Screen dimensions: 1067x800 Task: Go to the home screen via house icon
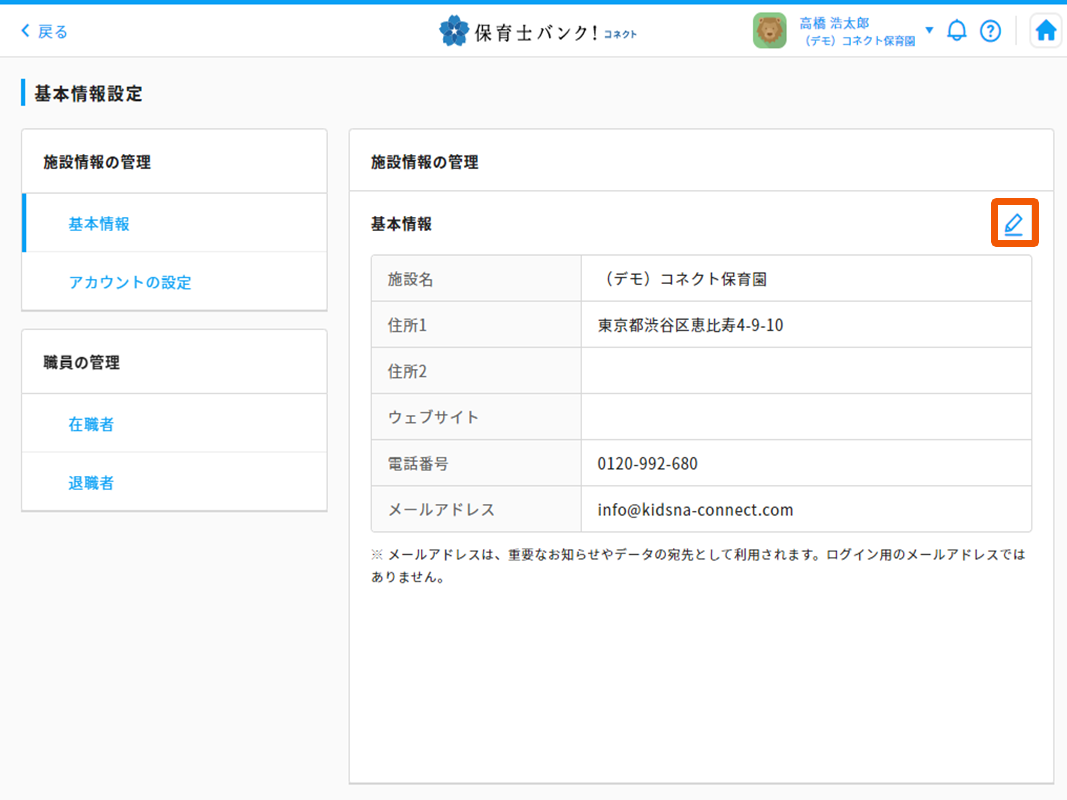point(1046,31)
